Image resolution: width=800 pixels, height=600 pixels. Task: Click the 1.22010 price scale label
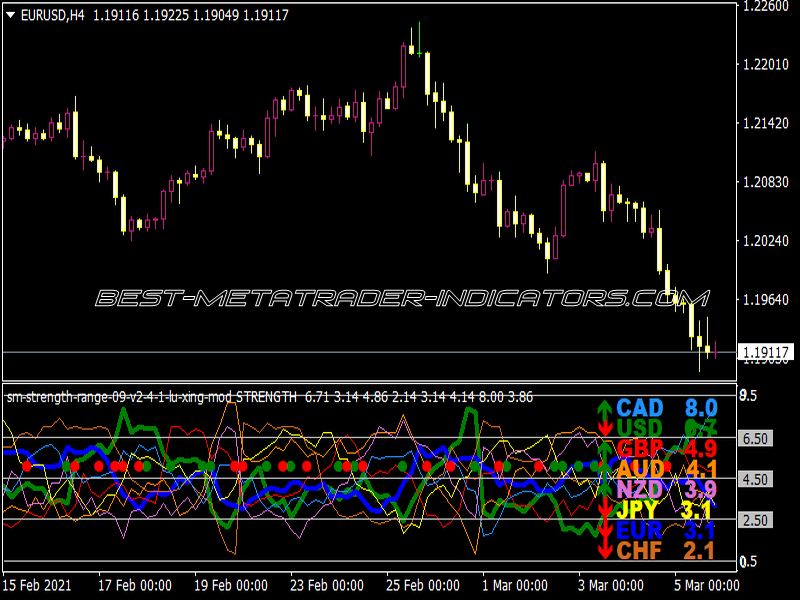pyautogui.click(x=765, y=65)
